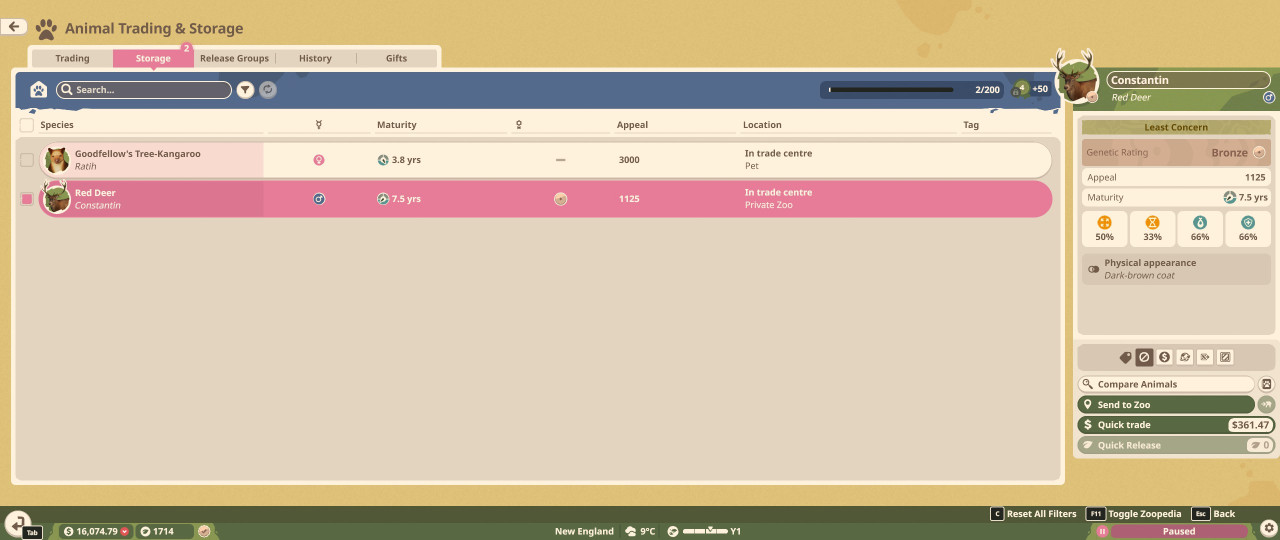Click into the Search field

pyautogui.click(x=144, y=90)
